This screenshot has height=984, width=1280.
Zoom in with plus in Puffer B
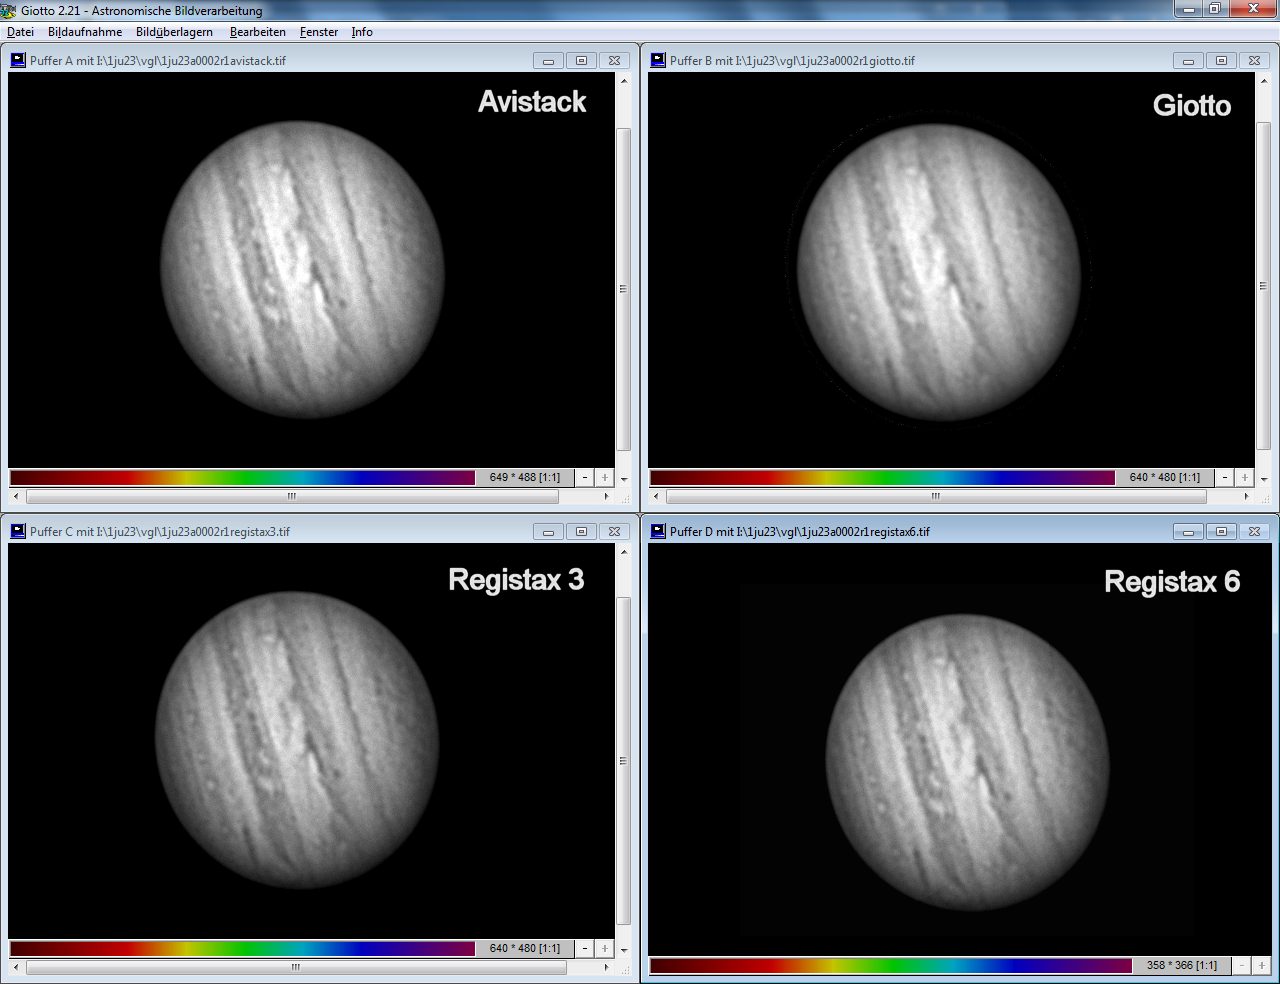coord(1245,478)
